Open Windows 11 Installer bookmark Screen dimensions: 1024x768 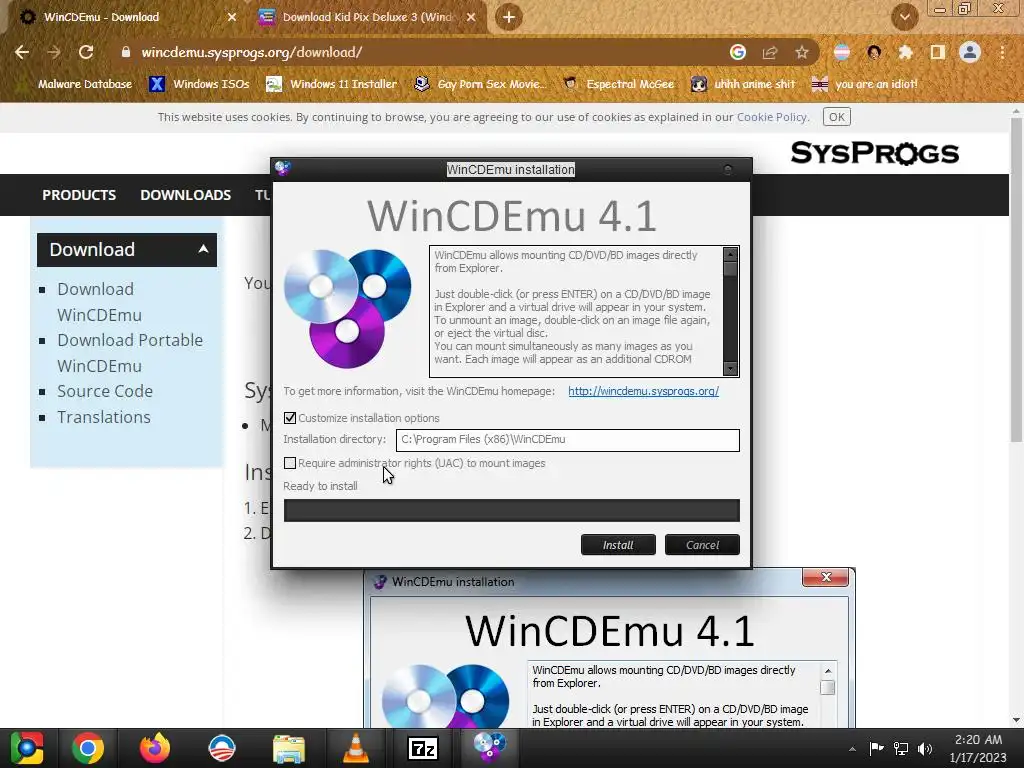[332, 84]
